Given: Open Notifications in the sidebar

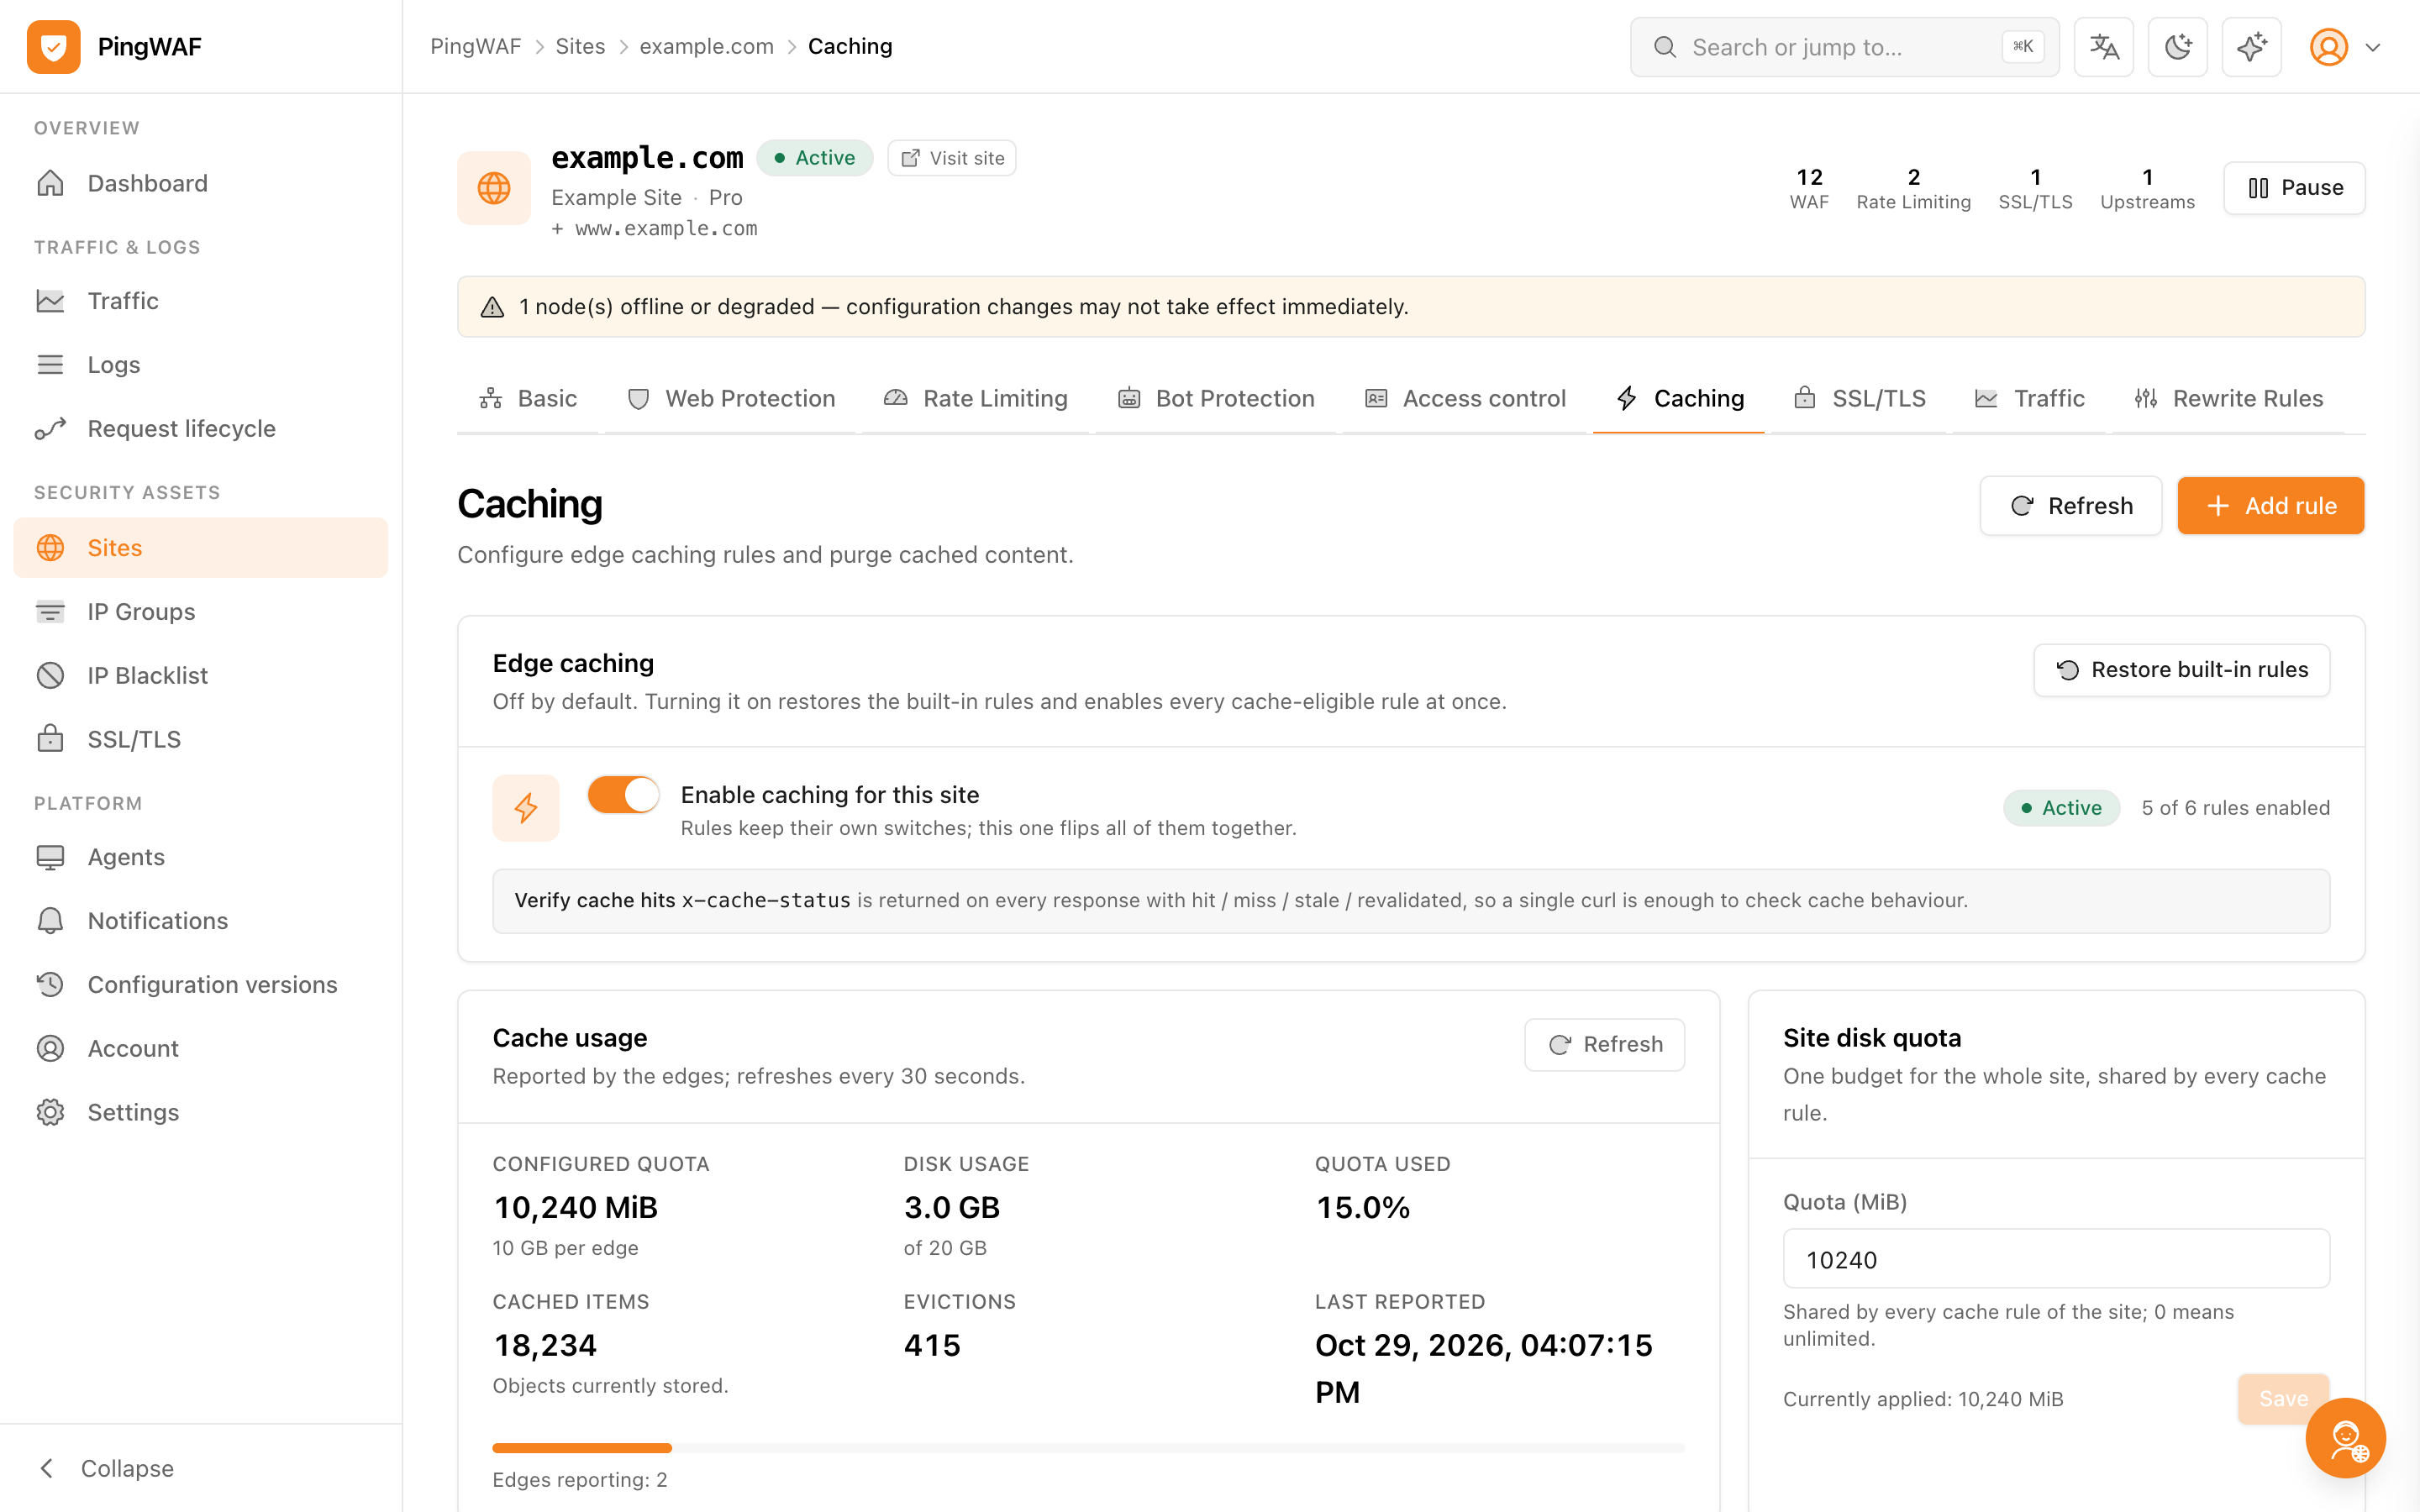Looking at the screenshot, I should click(201, 921).
